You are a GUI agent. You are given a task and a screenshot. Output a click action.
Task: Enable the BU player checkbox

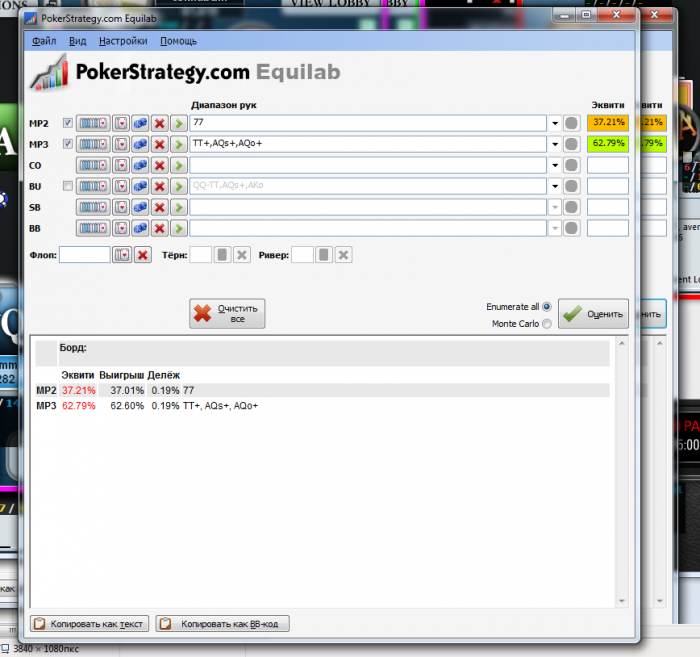tap(67, 185)
